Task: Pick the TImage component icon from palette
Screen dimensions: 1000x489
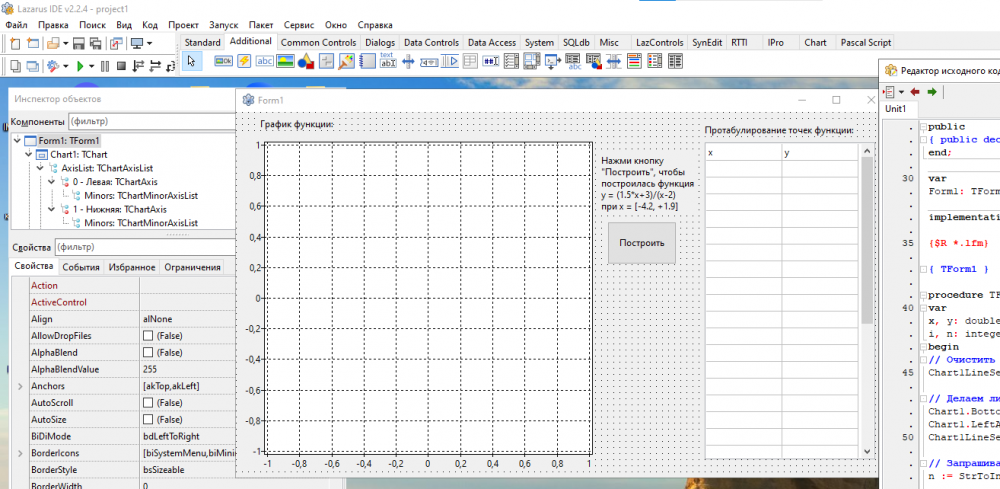Action: pyautogui.click(x=285, y=62)
